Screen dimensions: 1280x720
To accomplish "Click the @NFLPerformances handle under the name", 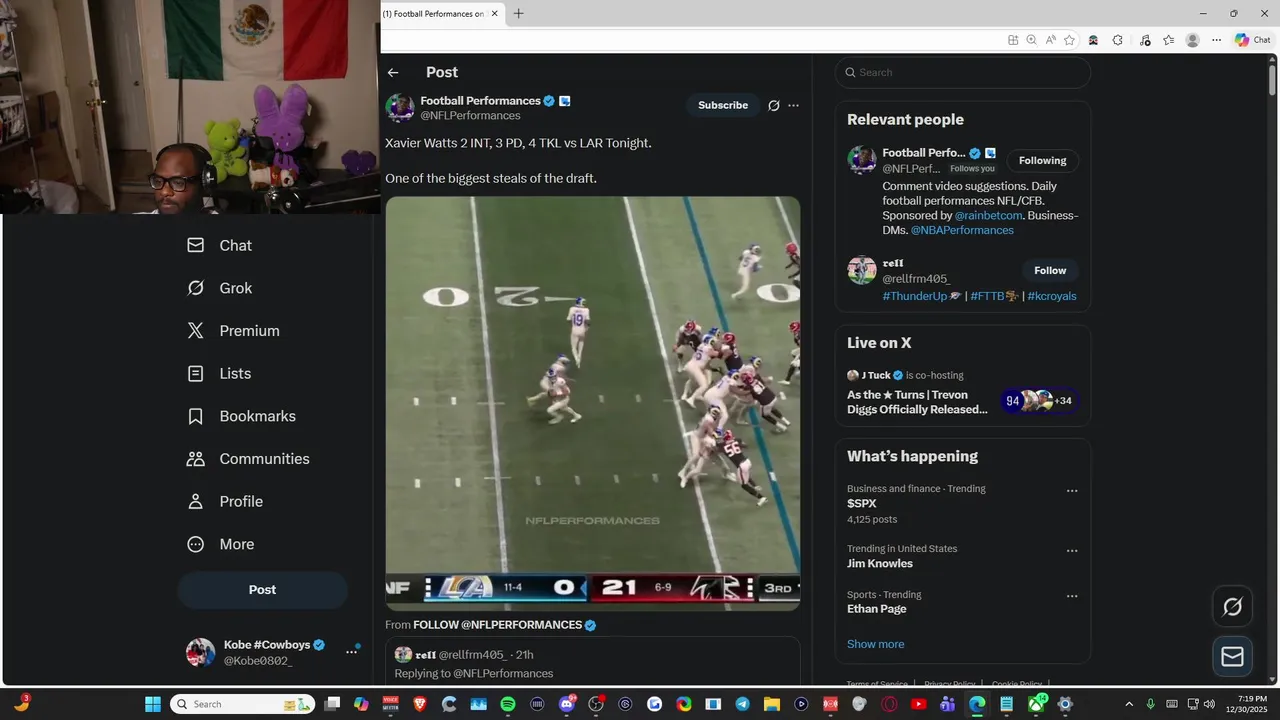I will click(470, 116).
